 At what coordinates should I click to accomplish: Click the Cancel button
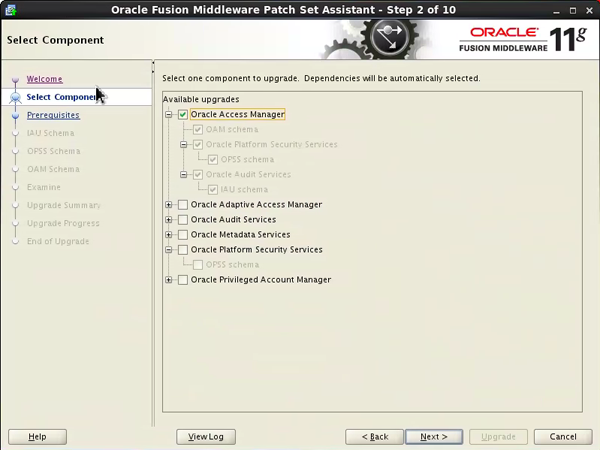pos(563,437)
